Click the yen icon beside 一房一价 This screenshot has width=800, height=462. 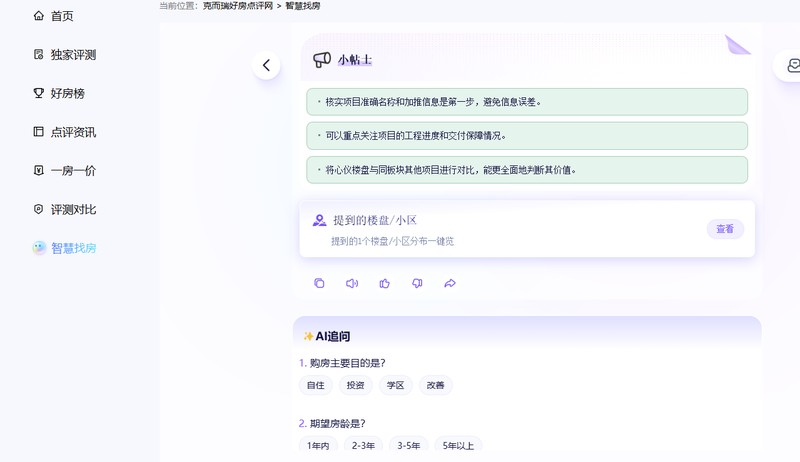click(39, 170)
